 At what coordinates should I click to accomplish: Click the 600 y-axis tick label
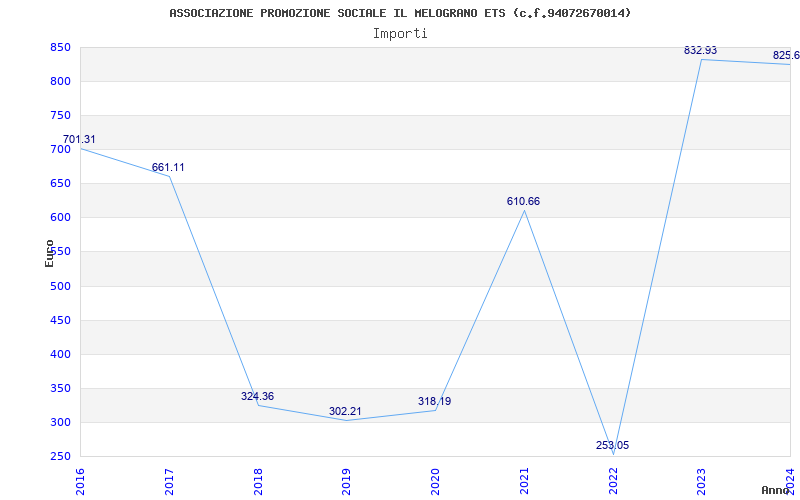click(60, 218)
